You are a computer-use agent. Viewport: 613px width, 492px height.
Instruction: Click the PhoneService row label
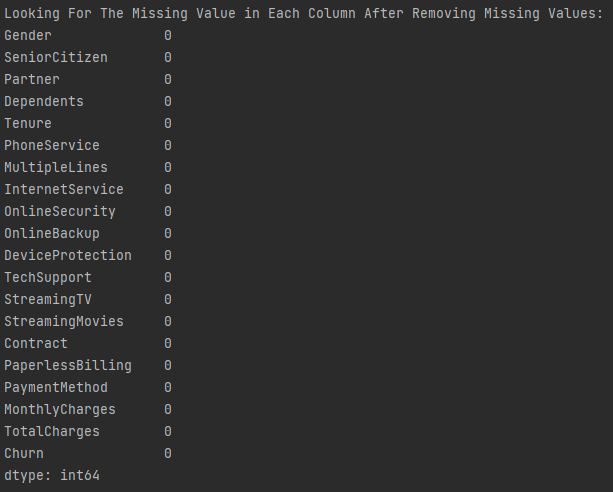(x=52, y=145)
